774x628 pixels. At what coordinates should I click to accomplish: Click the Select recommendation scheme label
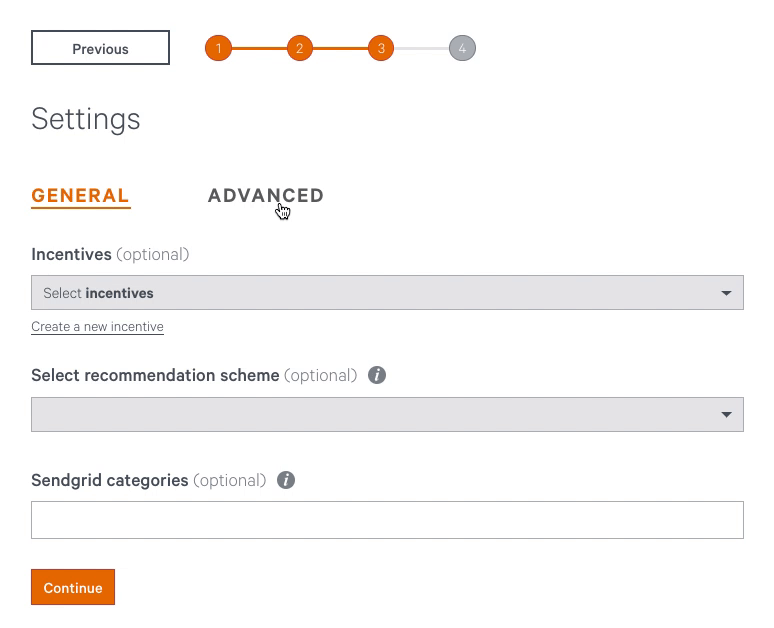[x=155, y=375]
